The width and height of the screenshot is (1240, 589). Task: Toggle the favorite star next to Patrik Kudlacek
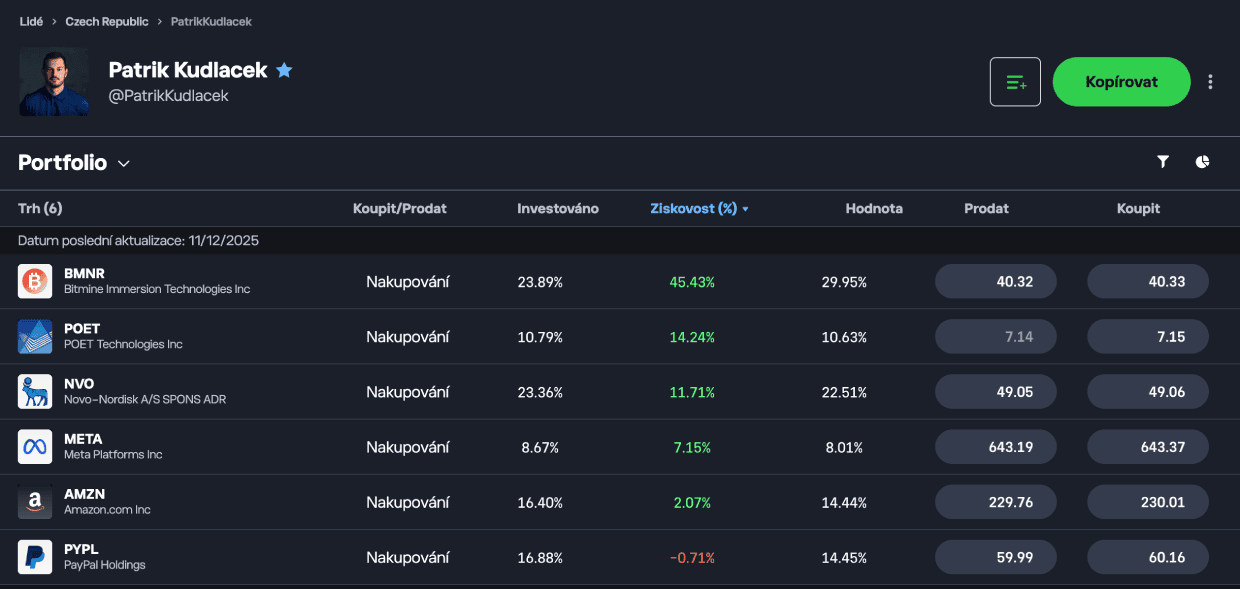pos(284,70)
